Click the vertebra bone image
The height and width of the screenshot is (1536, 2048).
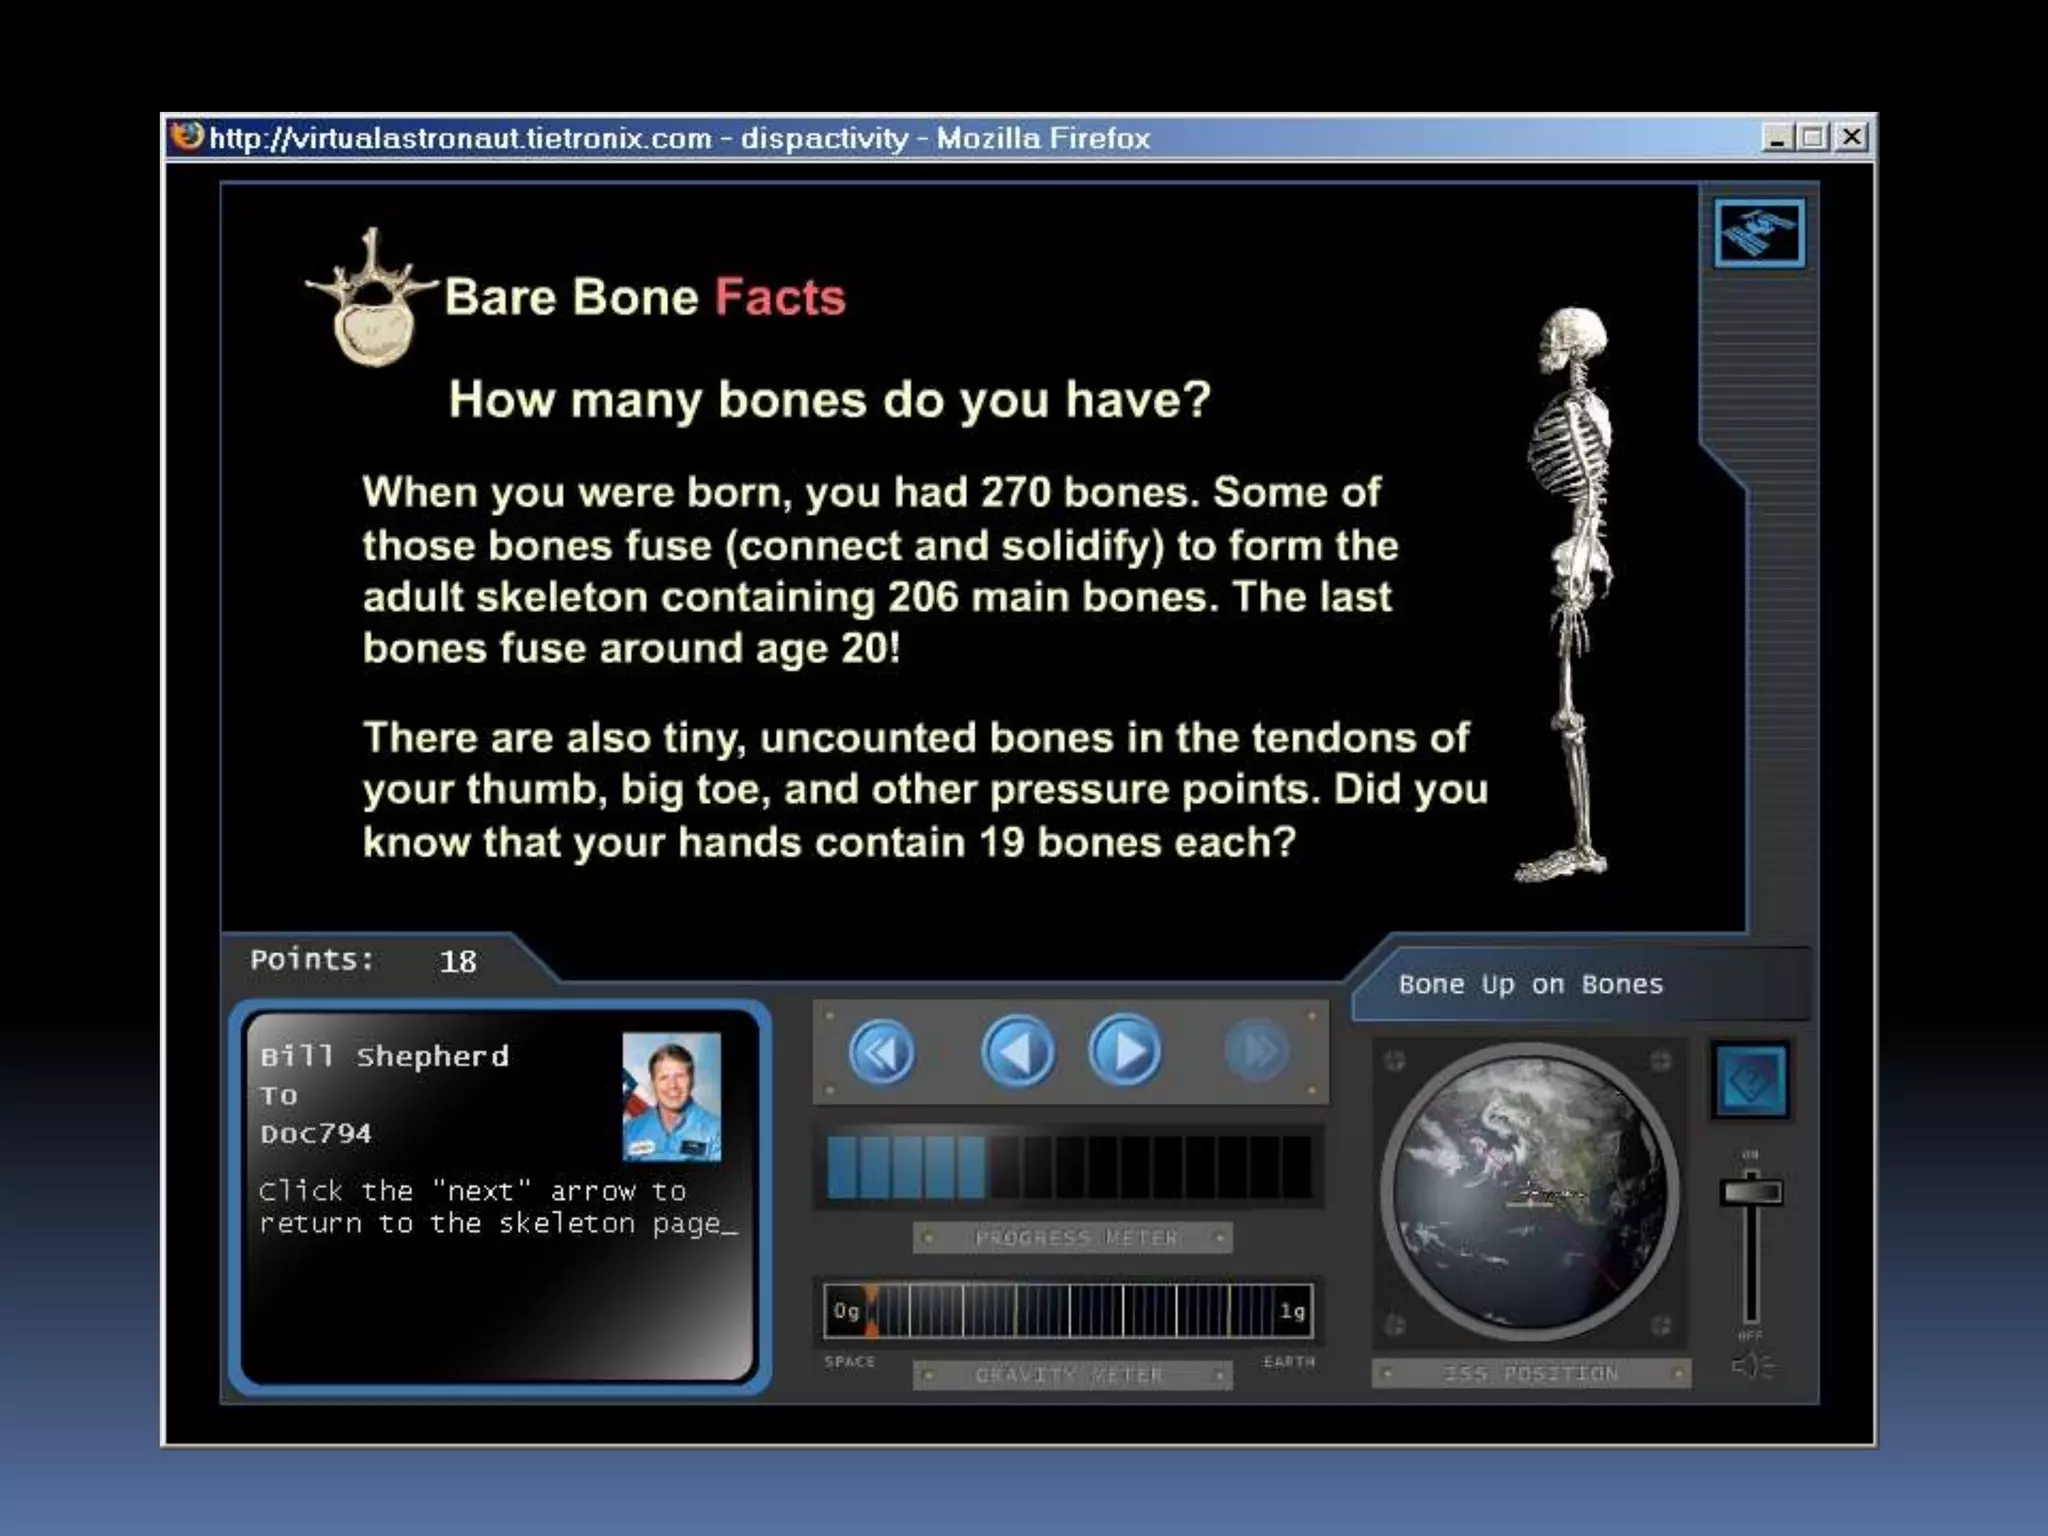(x=373, y=297)
